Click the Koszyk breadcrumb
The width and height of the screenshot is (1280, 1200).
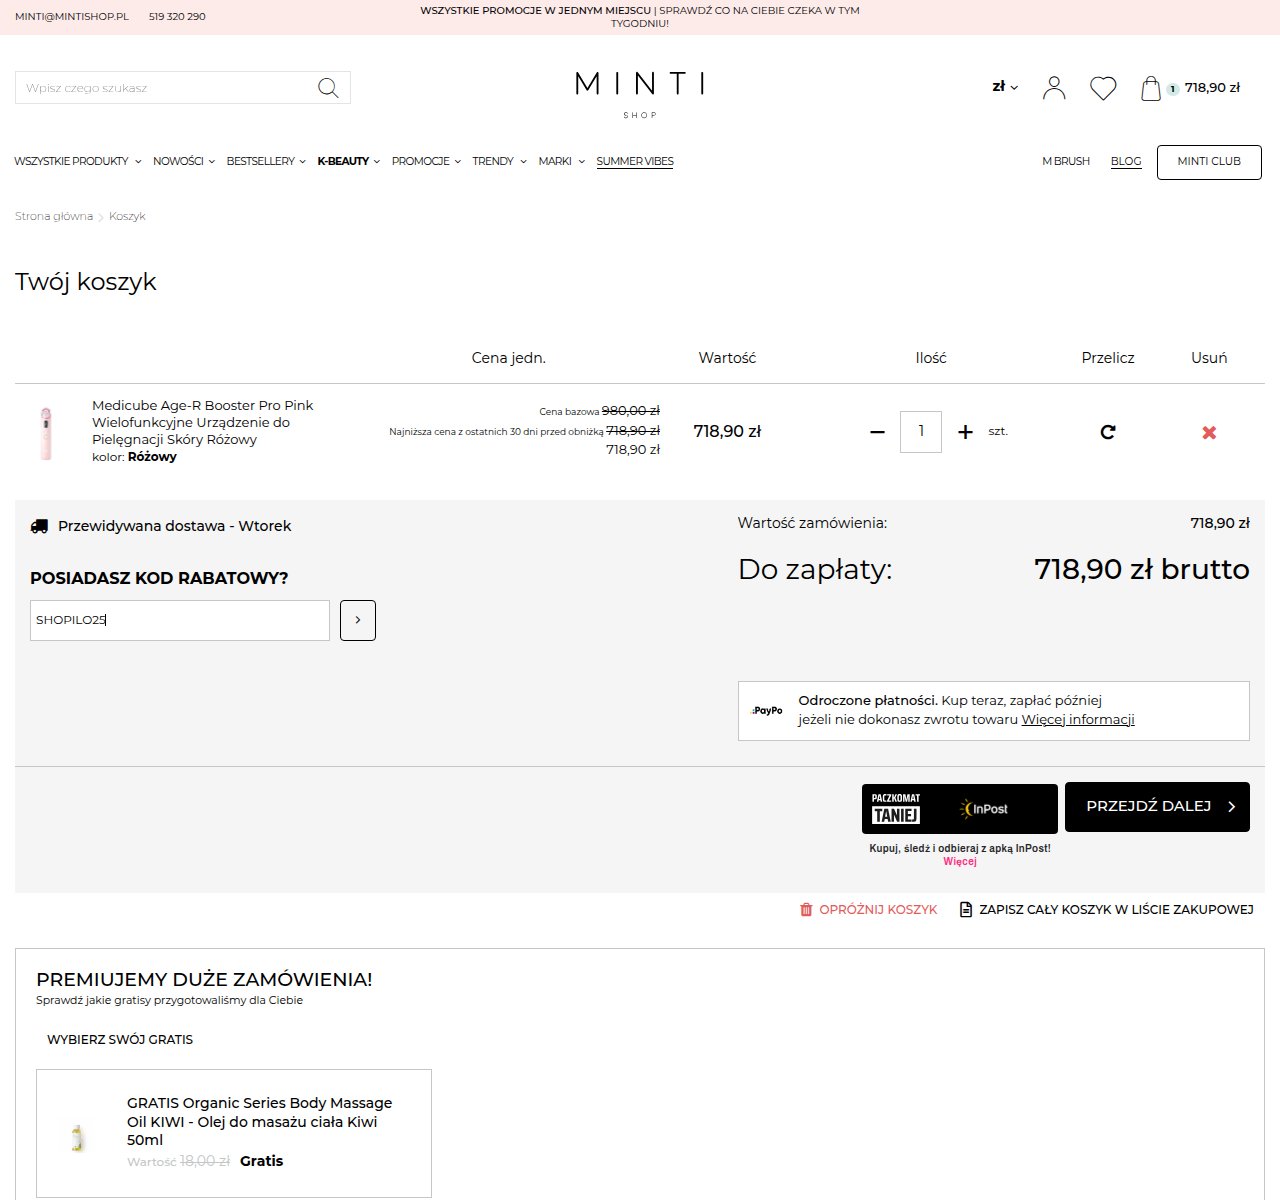(x=127, y=216)
